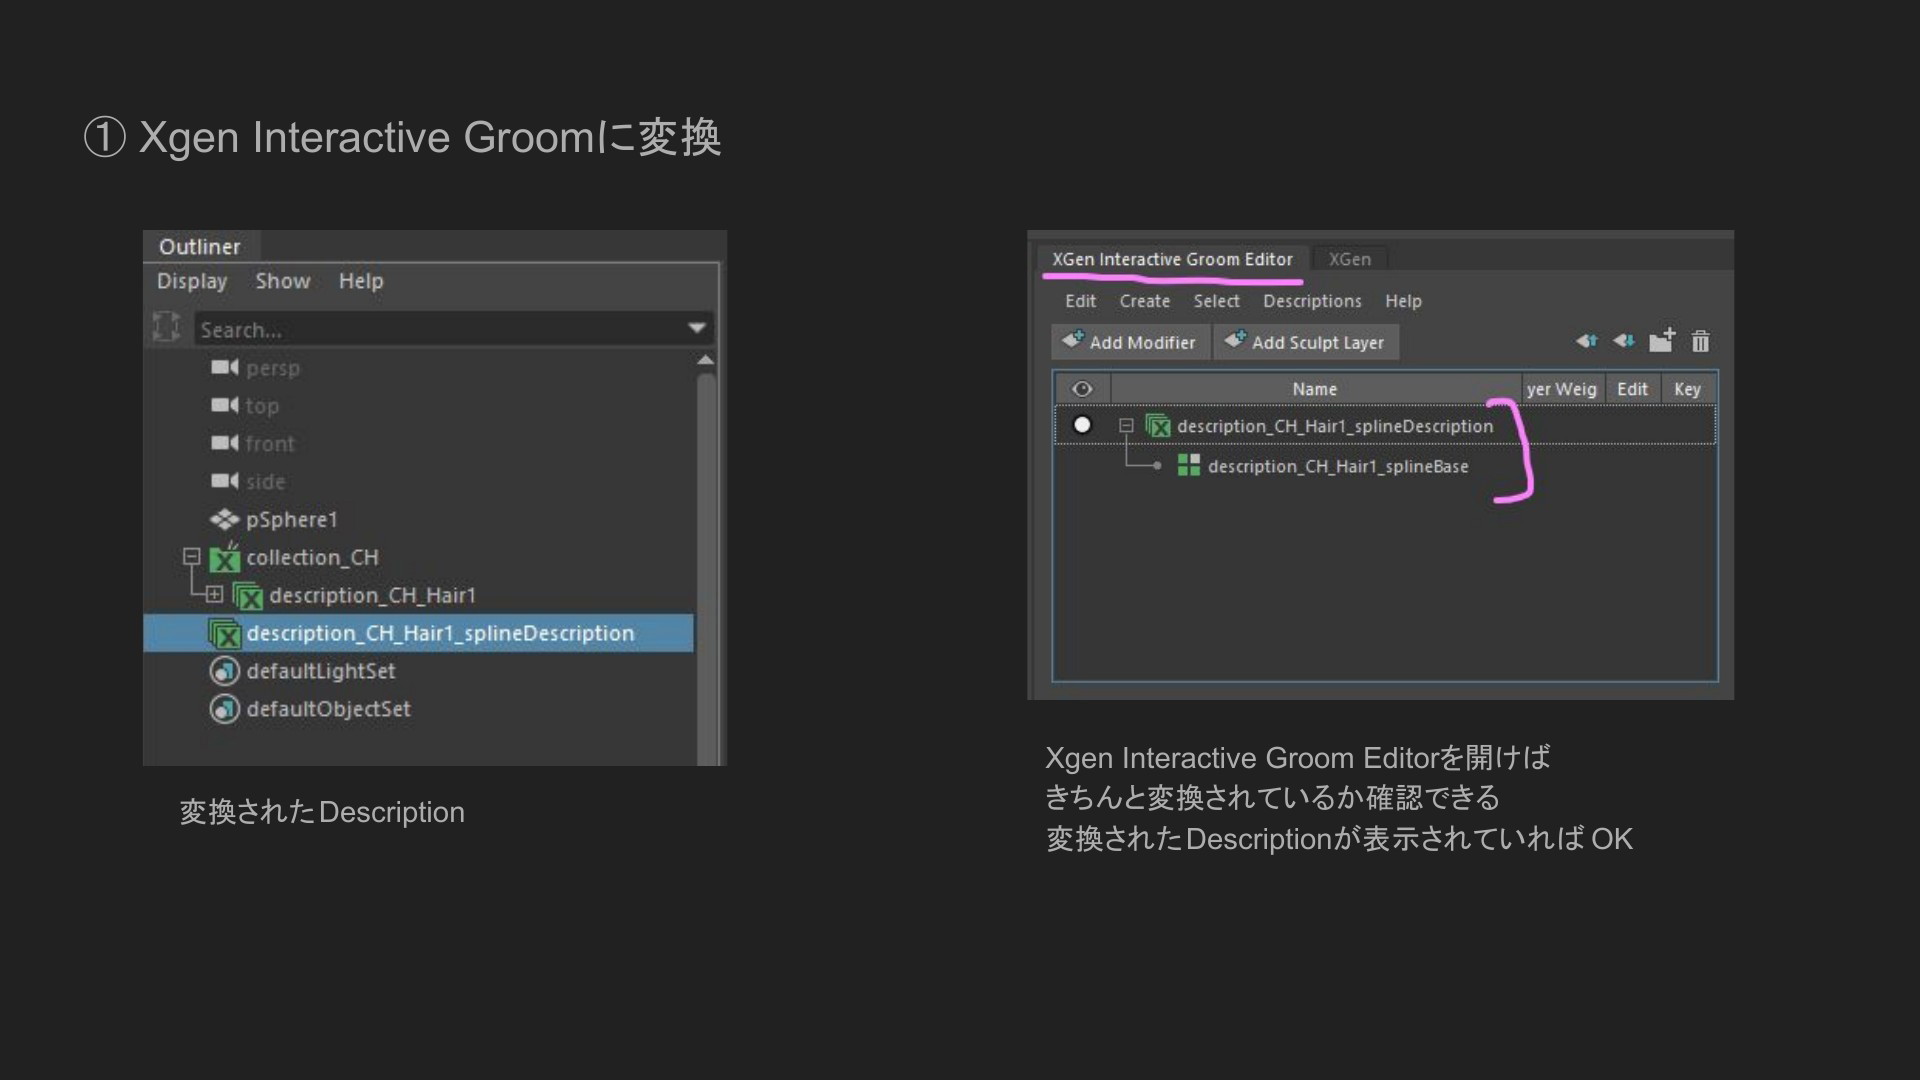
Task: Switch to the XGen tab
Action: tap(1350, 259)
